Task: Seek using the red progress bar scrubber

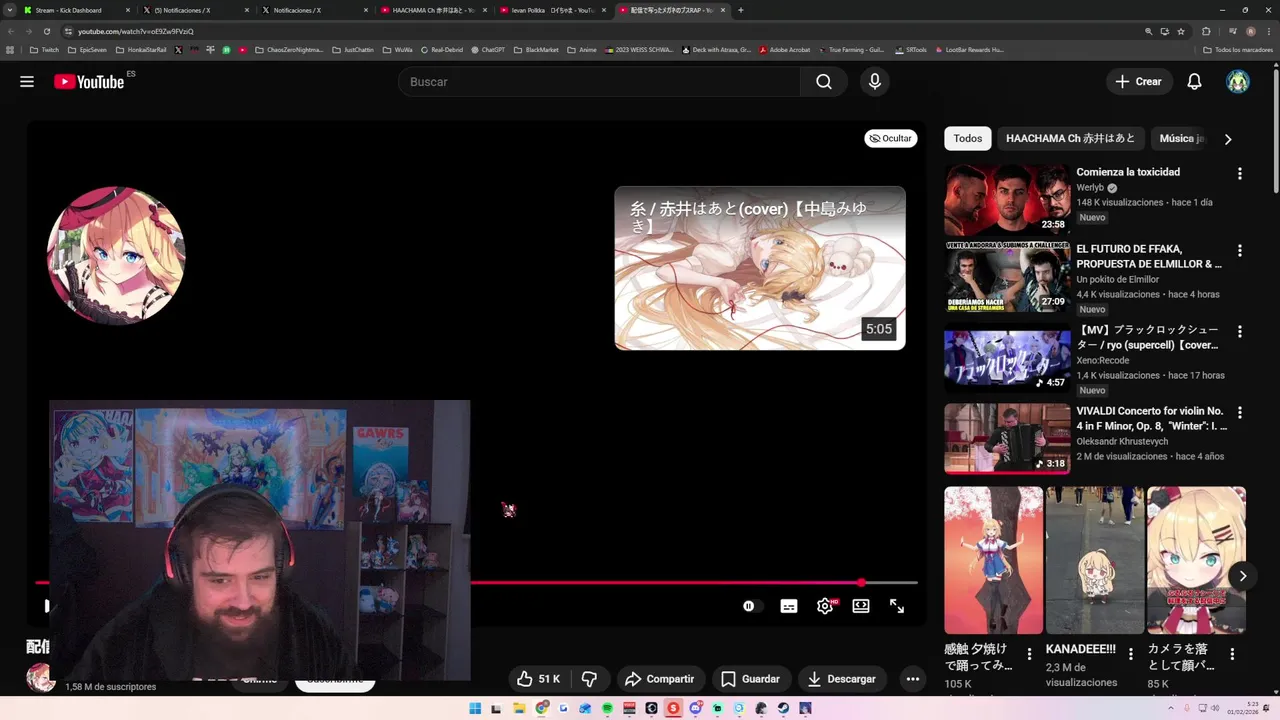Action: (861, 582)
